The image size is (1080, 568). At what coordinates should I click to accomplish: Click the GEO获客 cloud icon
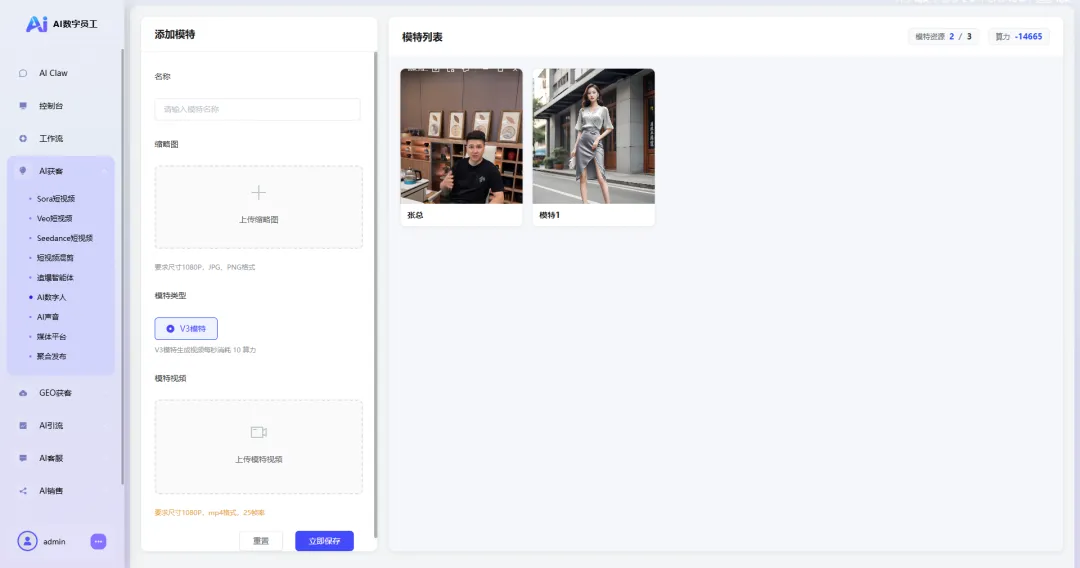23,393
